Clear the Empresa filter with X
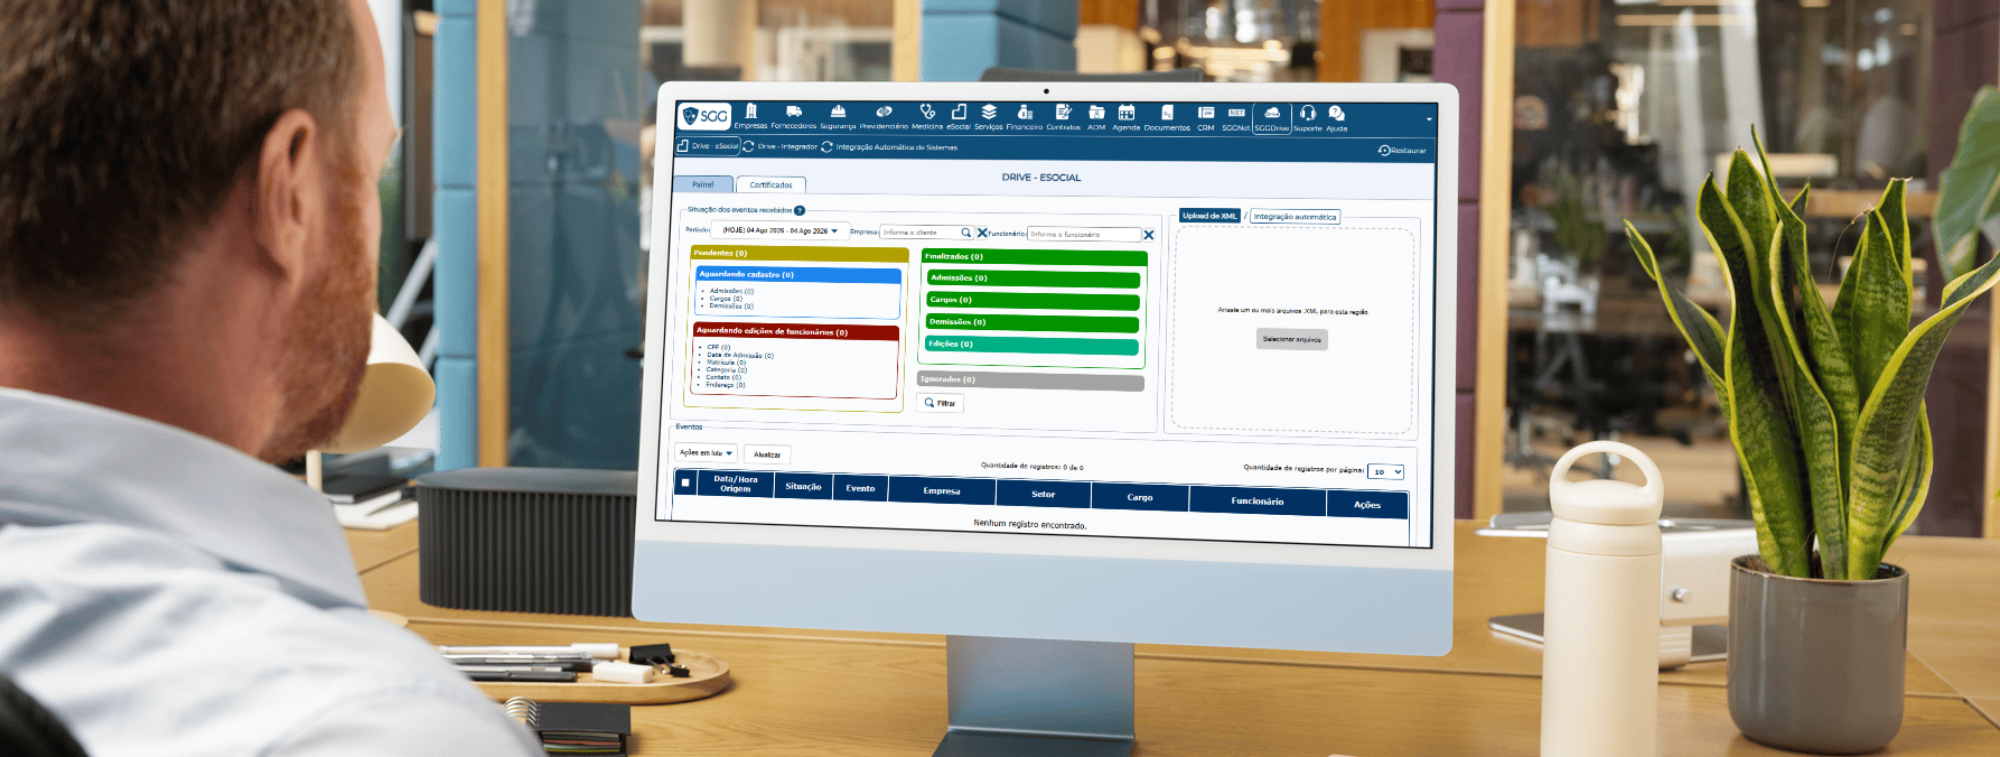This screenshot has width=2000, height=757. (x=982, y=233)
